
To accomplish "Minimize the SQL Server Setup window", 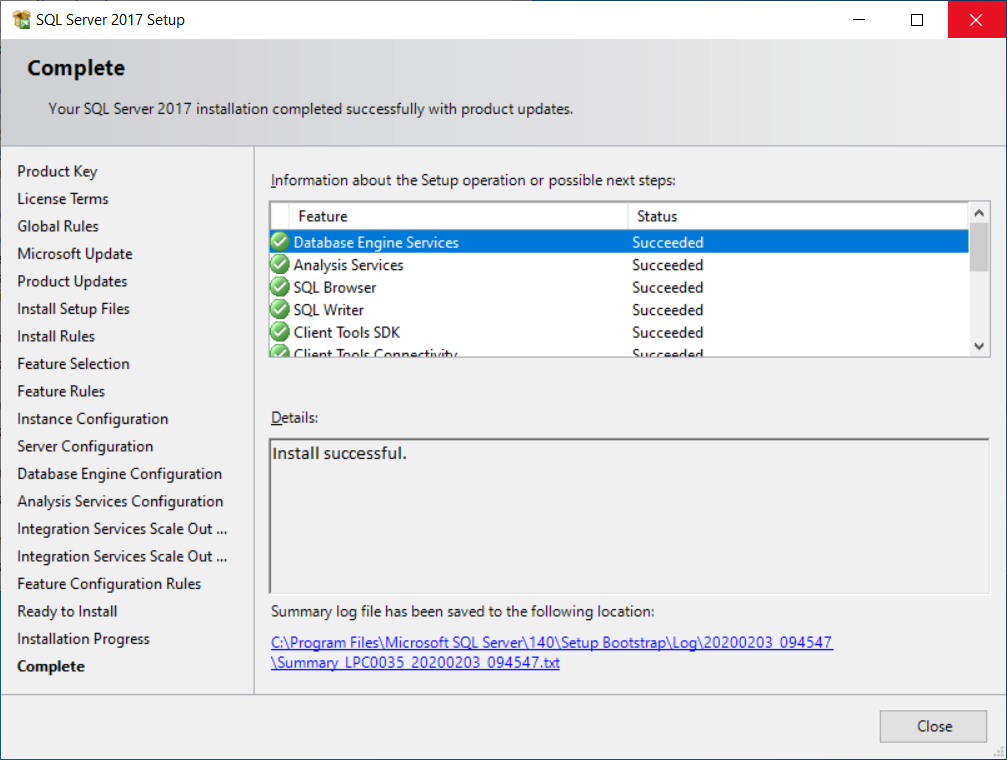I will click(857, 20).
